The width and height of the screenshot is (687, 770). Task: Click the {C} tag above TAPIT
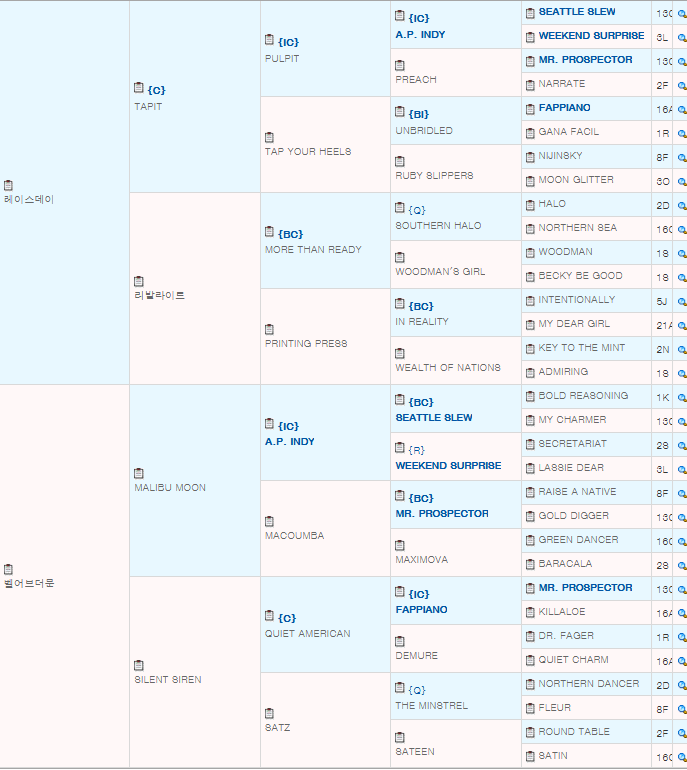pos(157,90)
